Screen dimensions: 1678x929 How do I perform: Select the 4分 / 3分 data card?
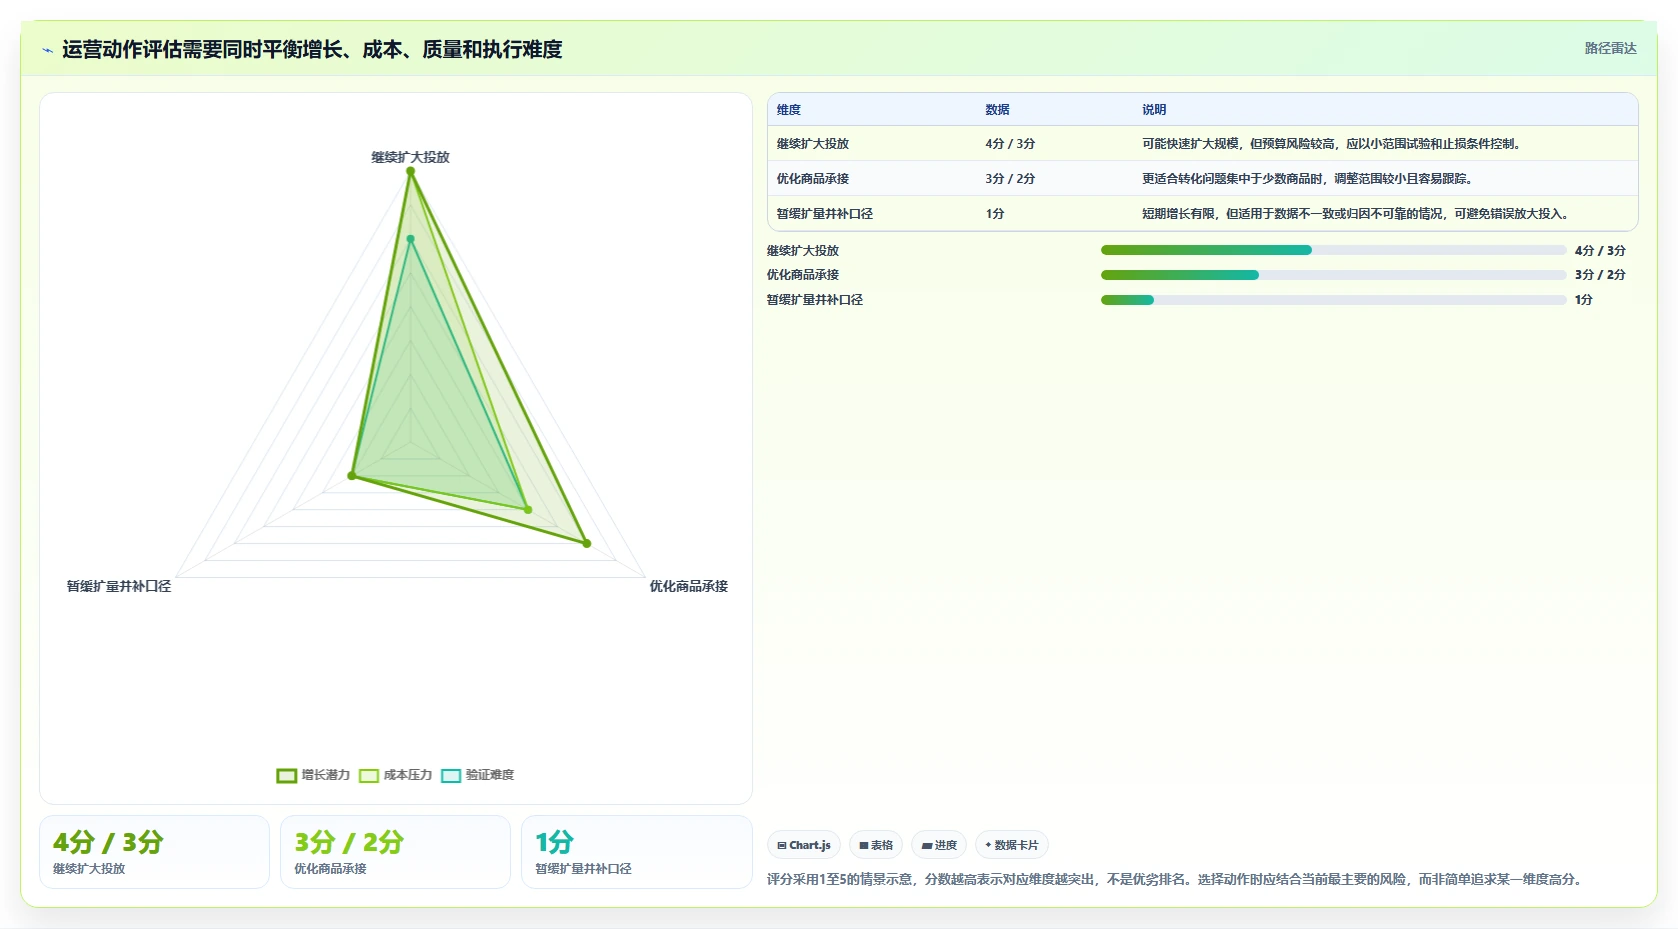point(154,852)
